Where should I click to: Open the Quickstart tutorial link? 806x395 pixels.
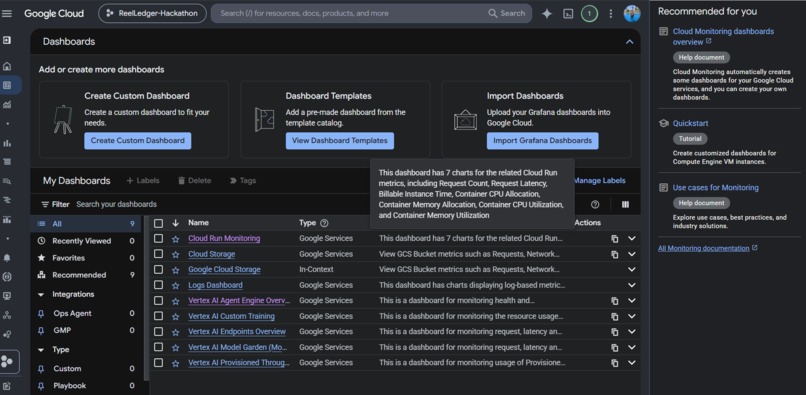click(x=690, y=123)
